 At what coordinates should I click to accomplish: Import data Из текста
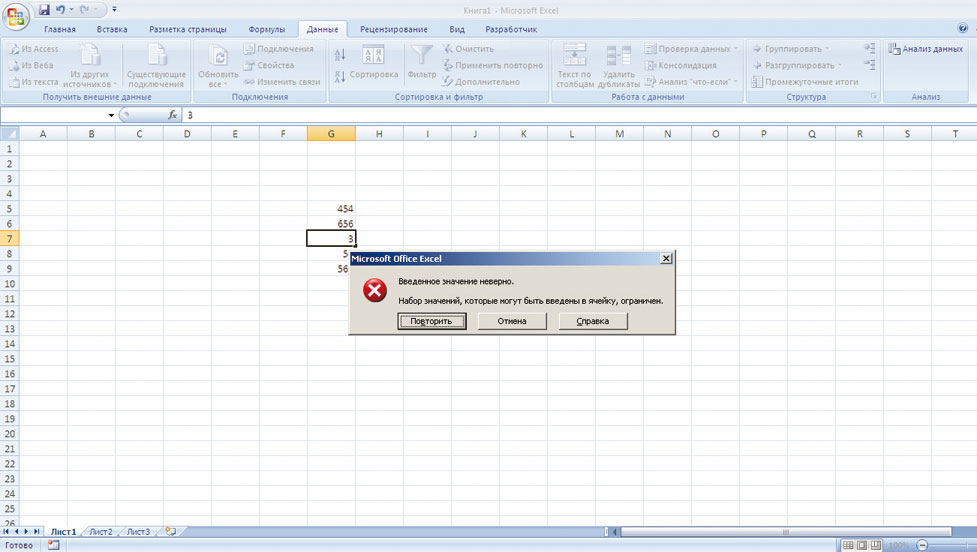coord(34,82)
